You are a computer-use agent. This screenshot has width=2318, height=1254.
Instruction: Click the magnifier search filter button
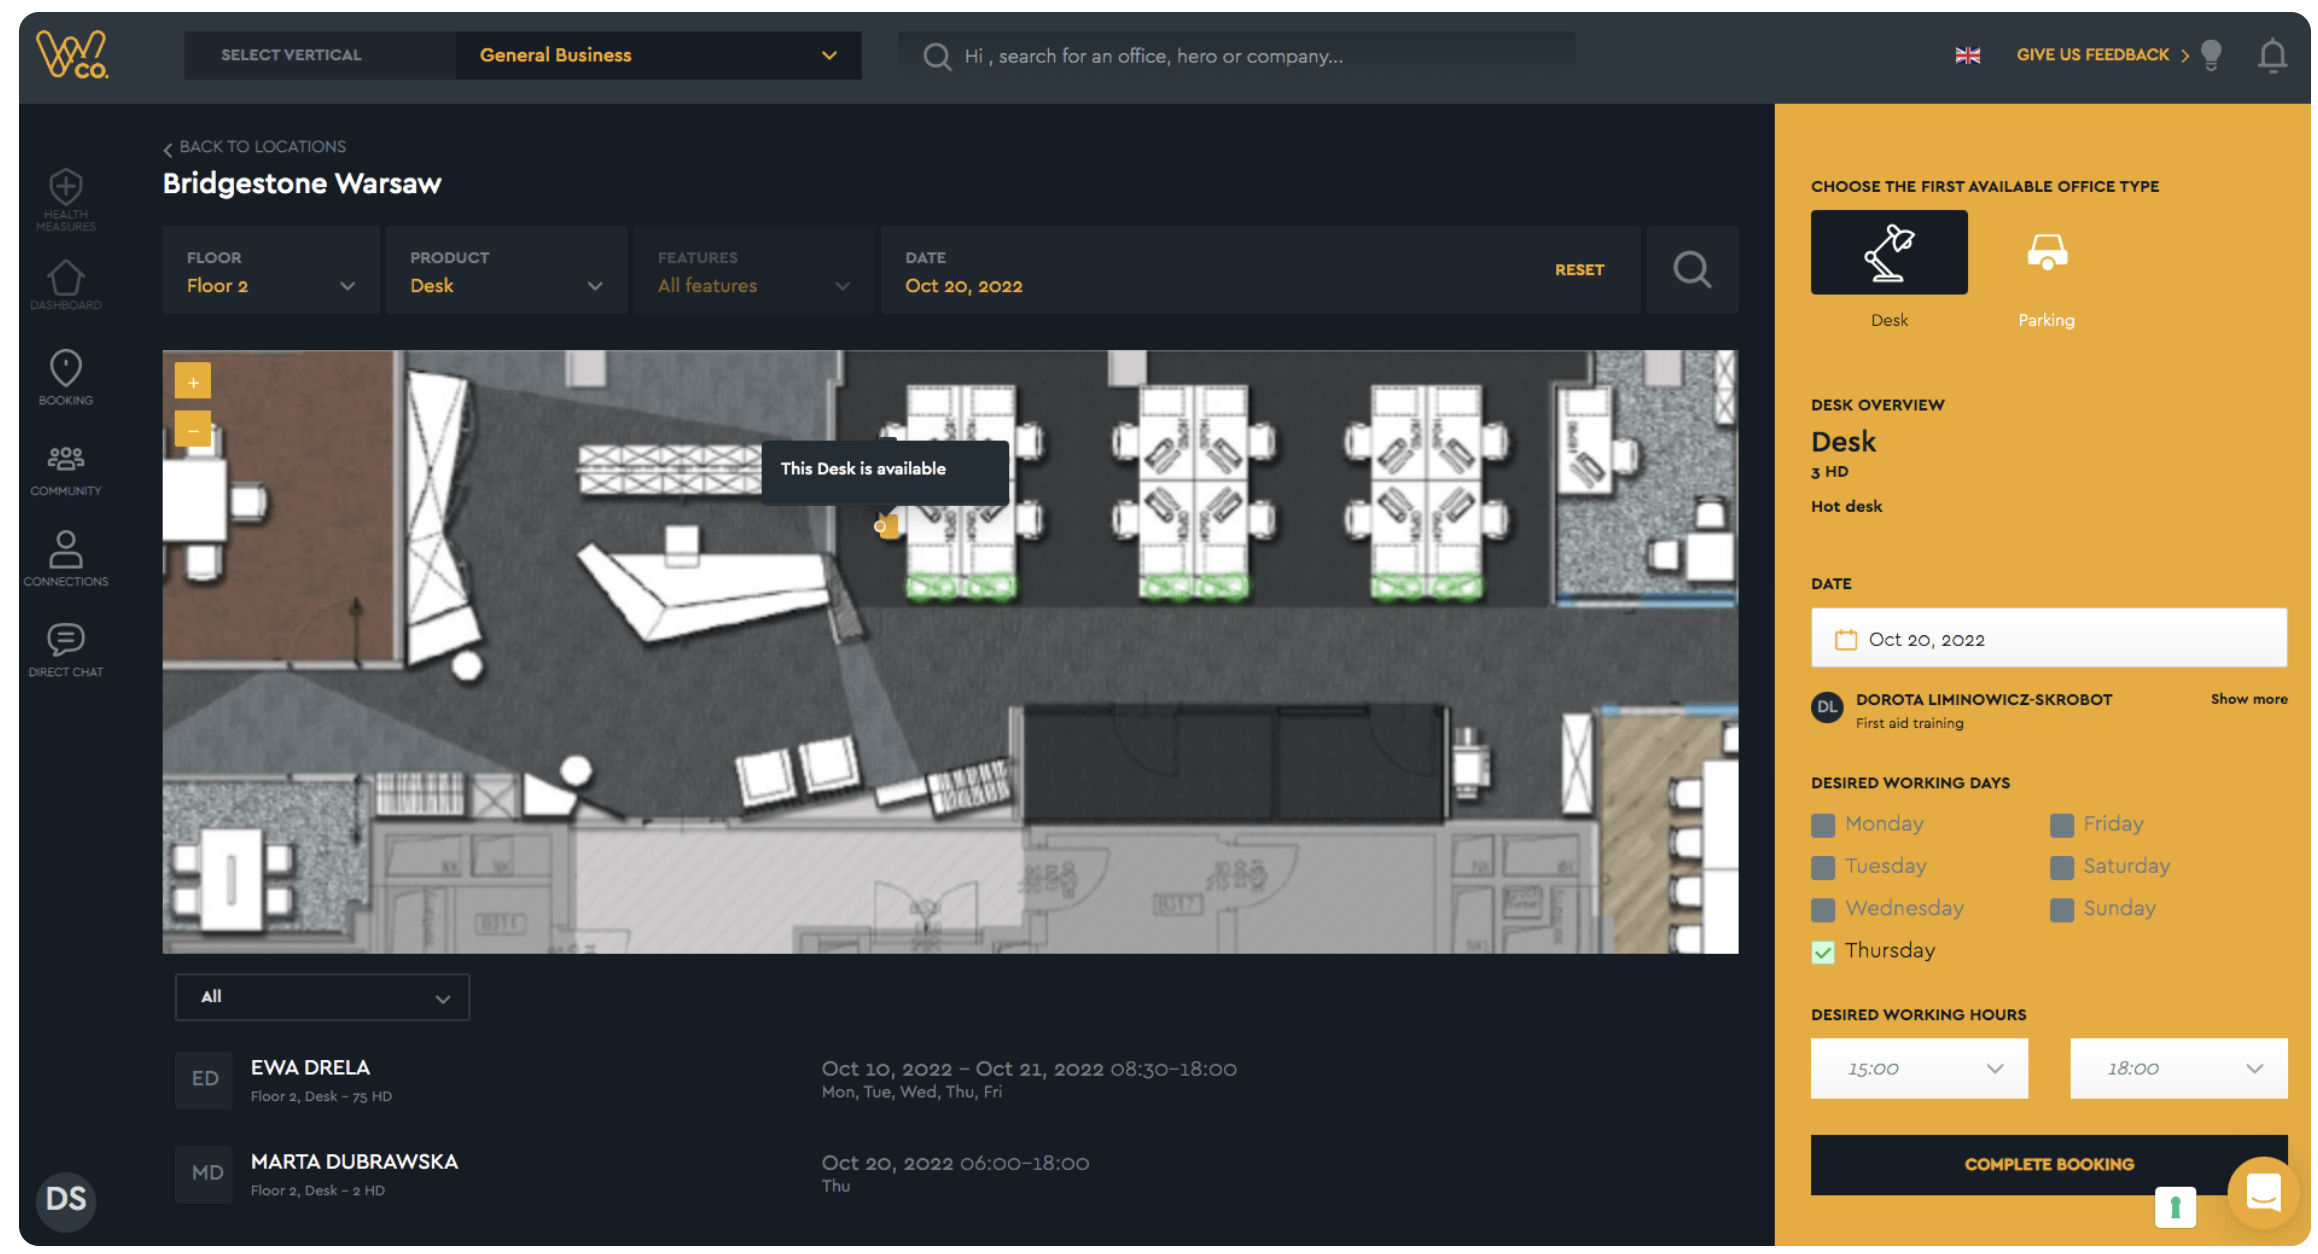click(x=1691, y=270)
